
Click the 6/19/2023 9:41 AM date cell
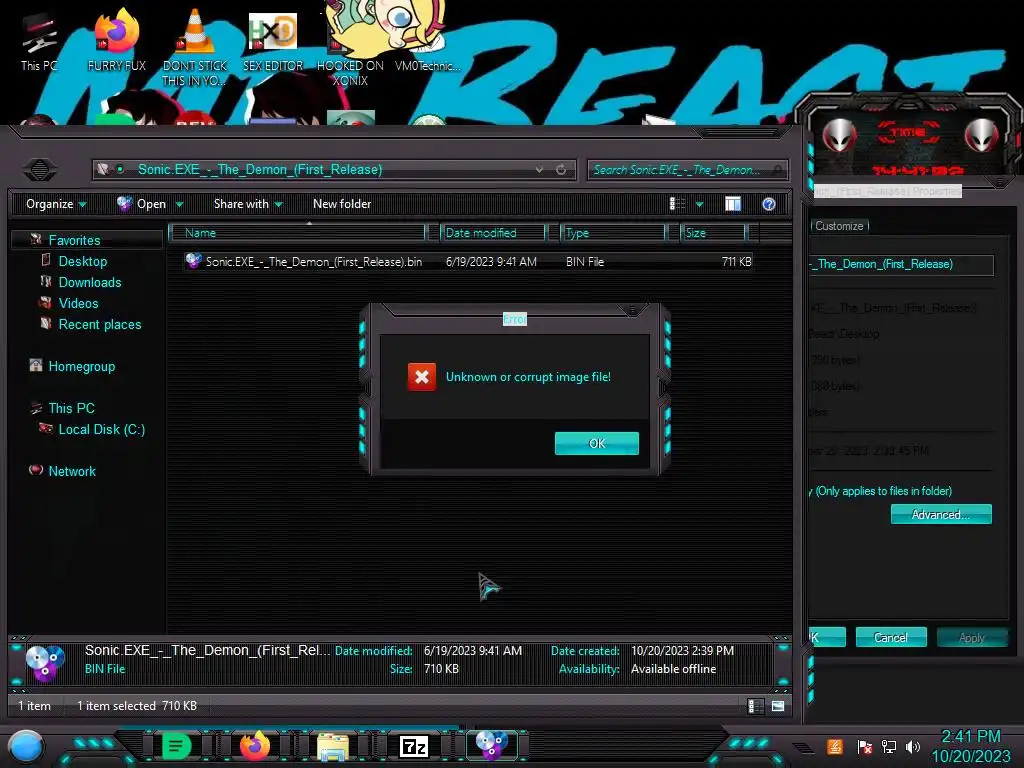pos(491,262)
